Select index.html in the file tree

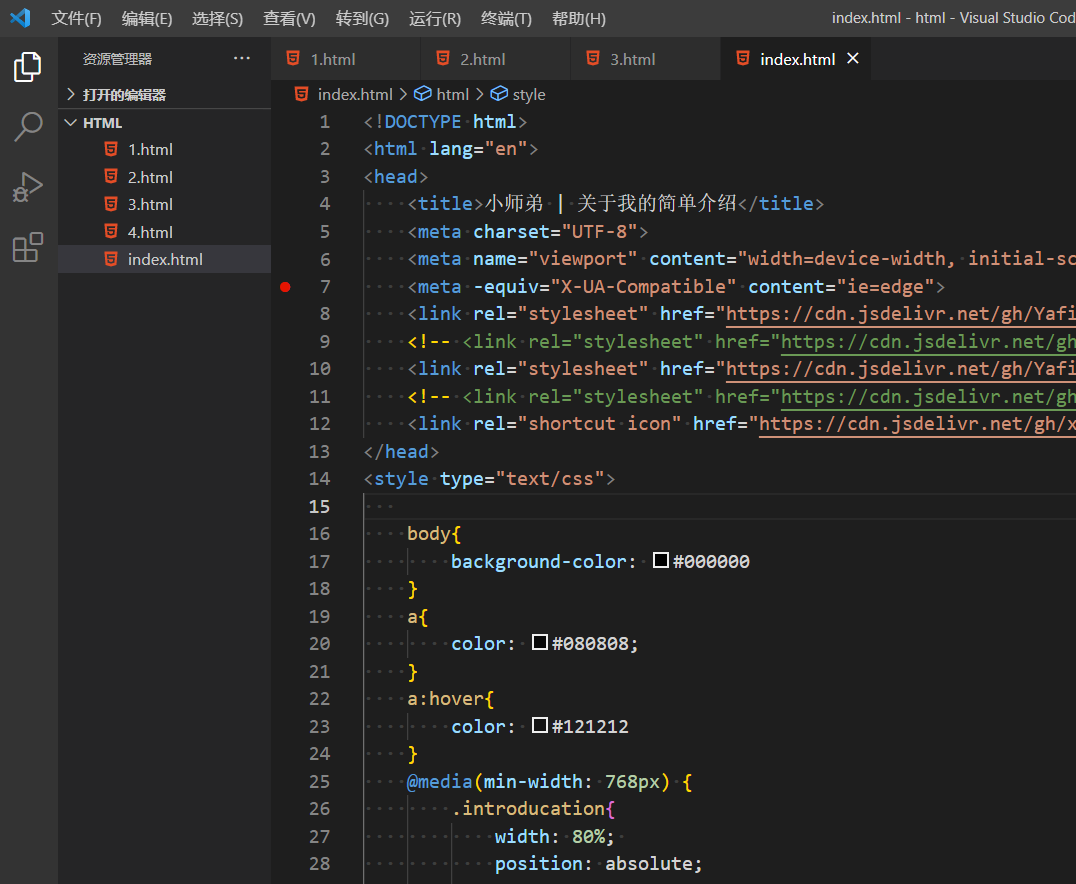165,259
